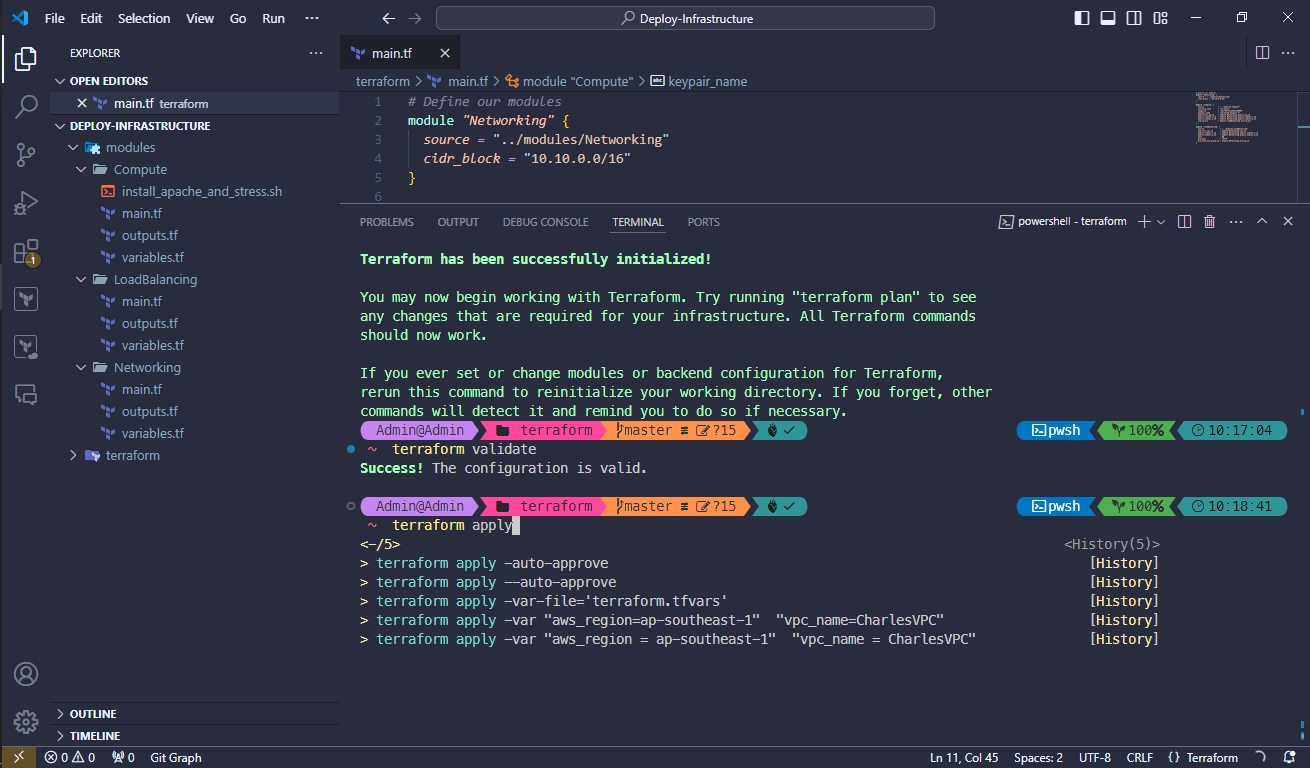Open the editor More Actions ellipsis
1310x768 pixels.
pos(1288,53)
